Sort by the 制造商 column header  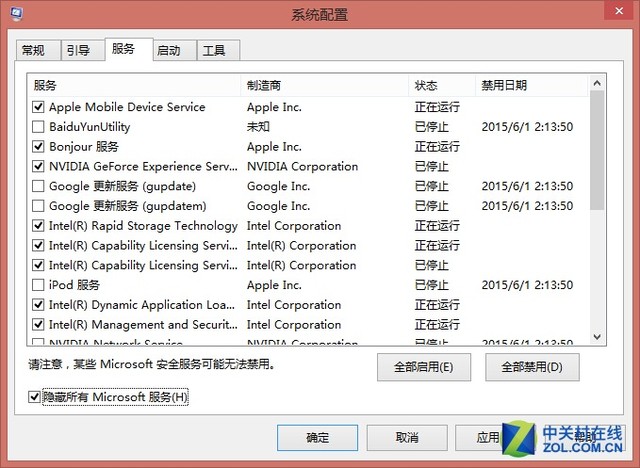pyautogui.click(x=325, y=85)
